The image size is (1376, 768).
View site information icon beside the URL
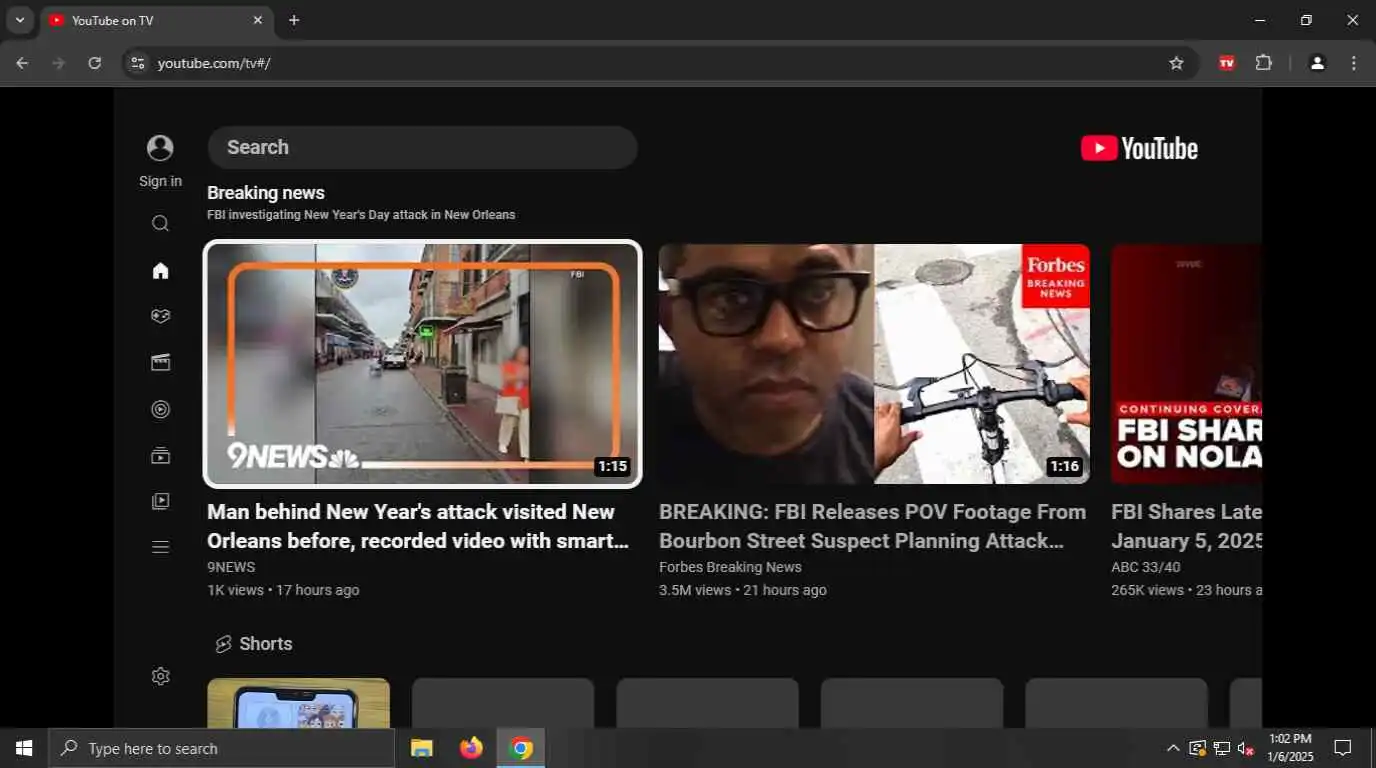(x=138, y=63)
